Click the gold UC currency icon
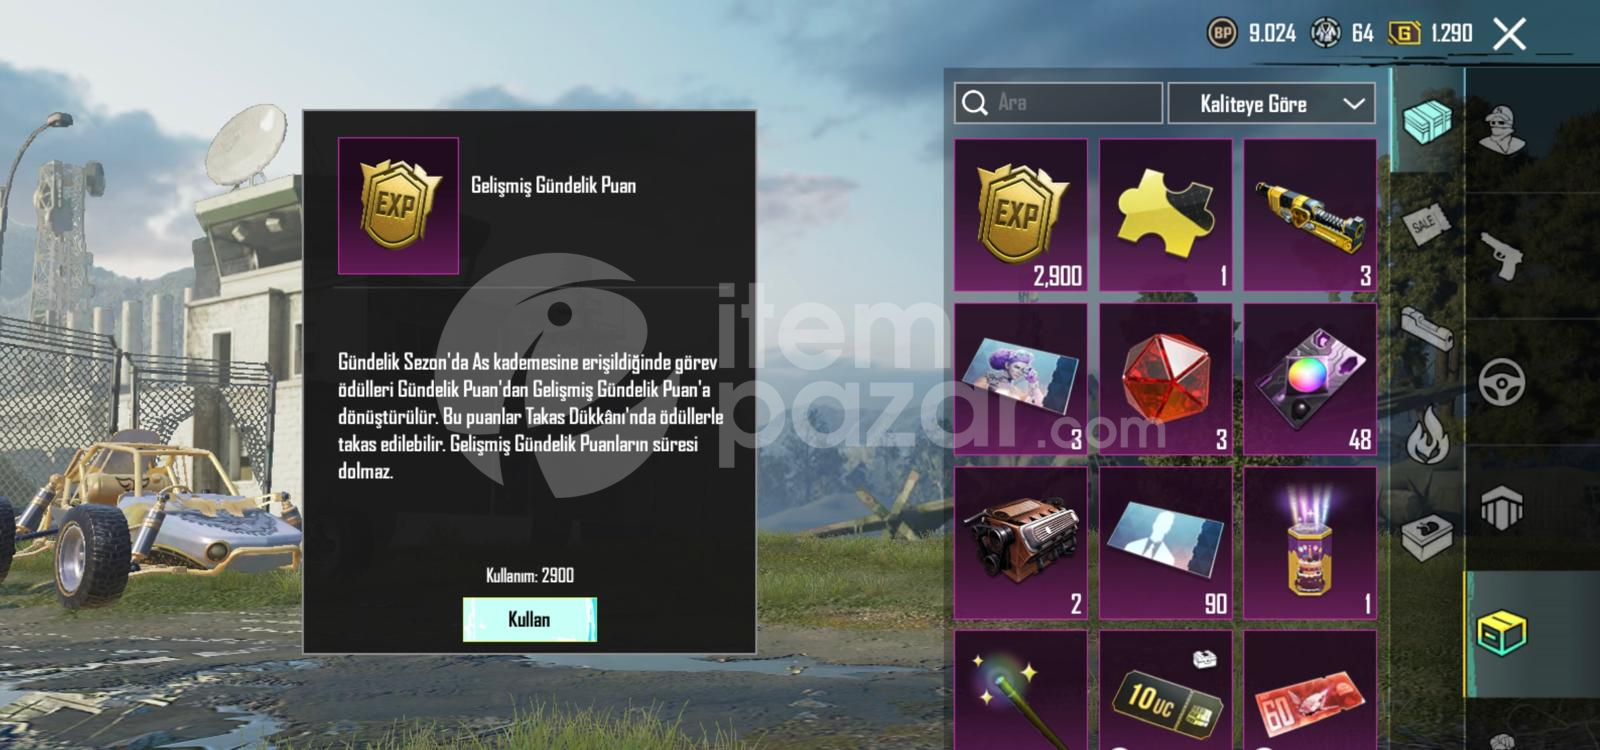1600x750 pixels. pyautogui.click(x=1404, y=33)
